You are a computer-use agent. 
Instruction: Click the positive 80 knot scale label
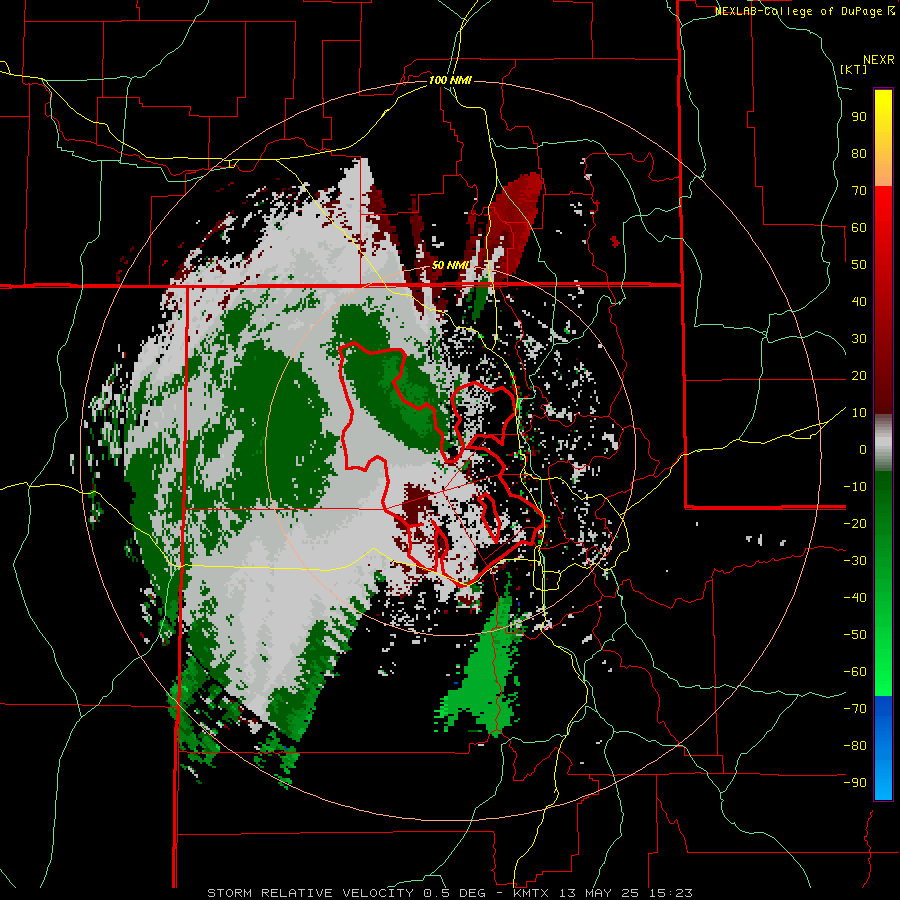859,153
